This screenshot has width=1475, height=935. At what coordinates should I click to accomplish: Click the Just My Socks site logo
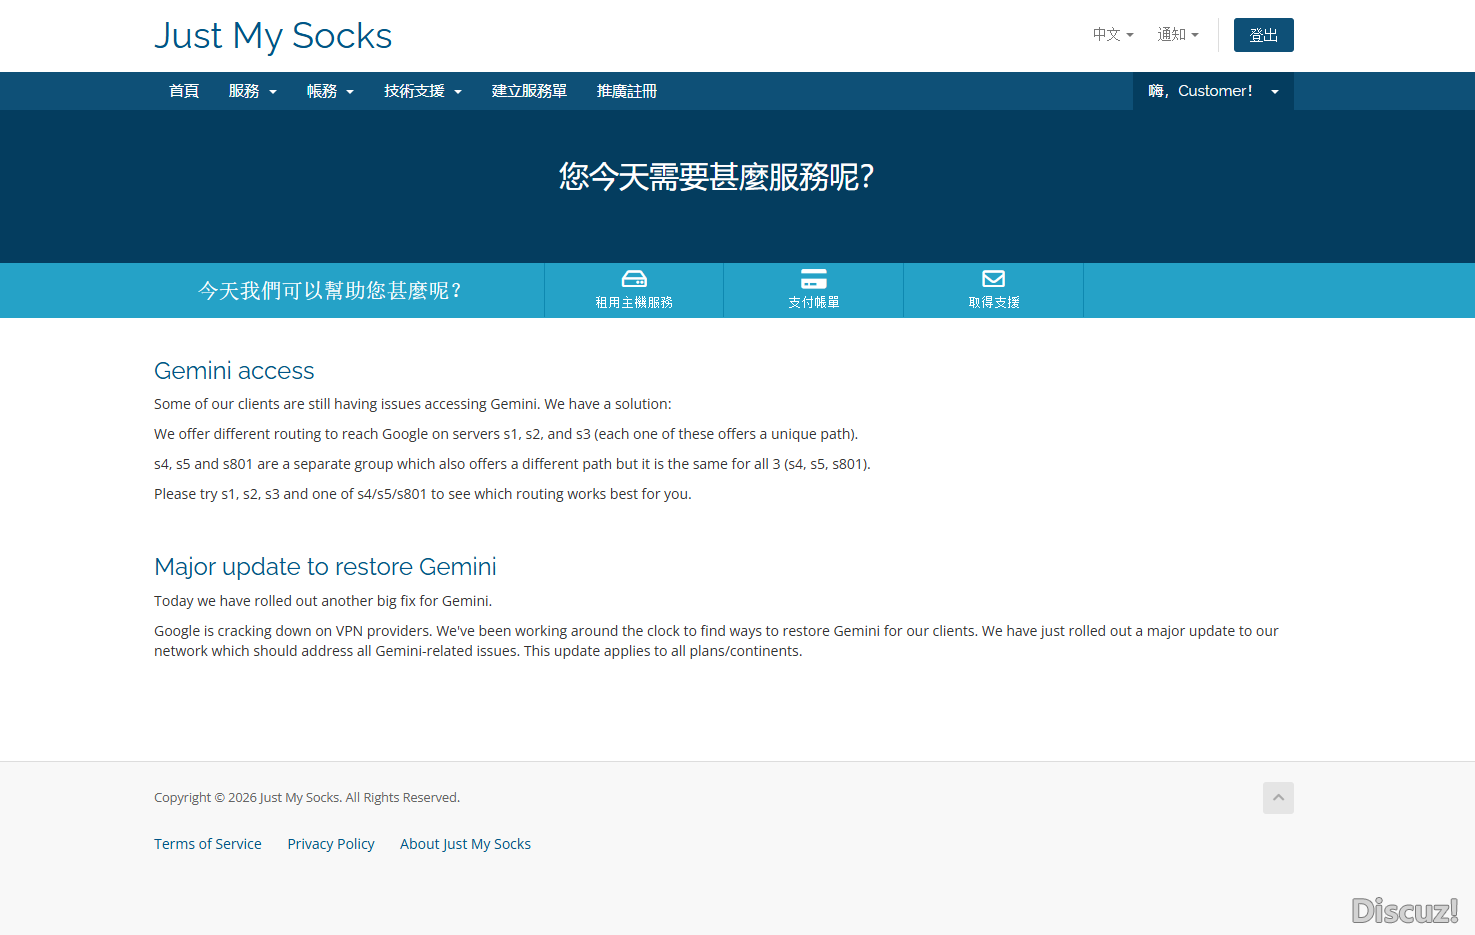[273, 36]
